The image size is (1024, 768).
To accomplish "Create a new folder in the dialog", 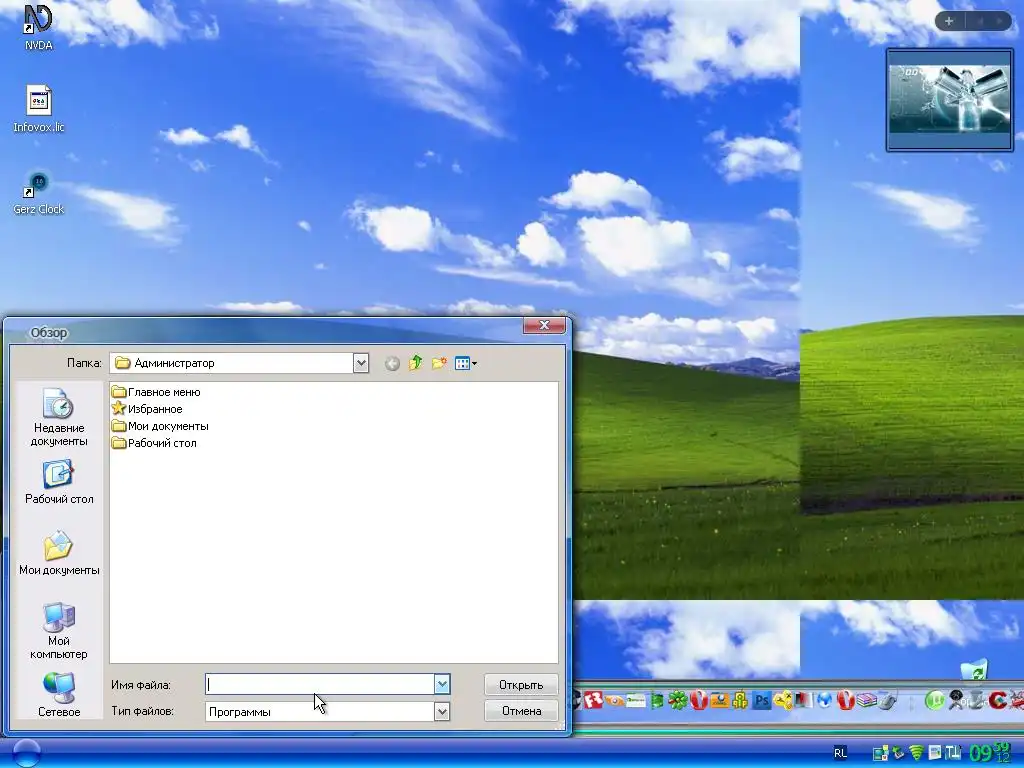I will 439,363.
